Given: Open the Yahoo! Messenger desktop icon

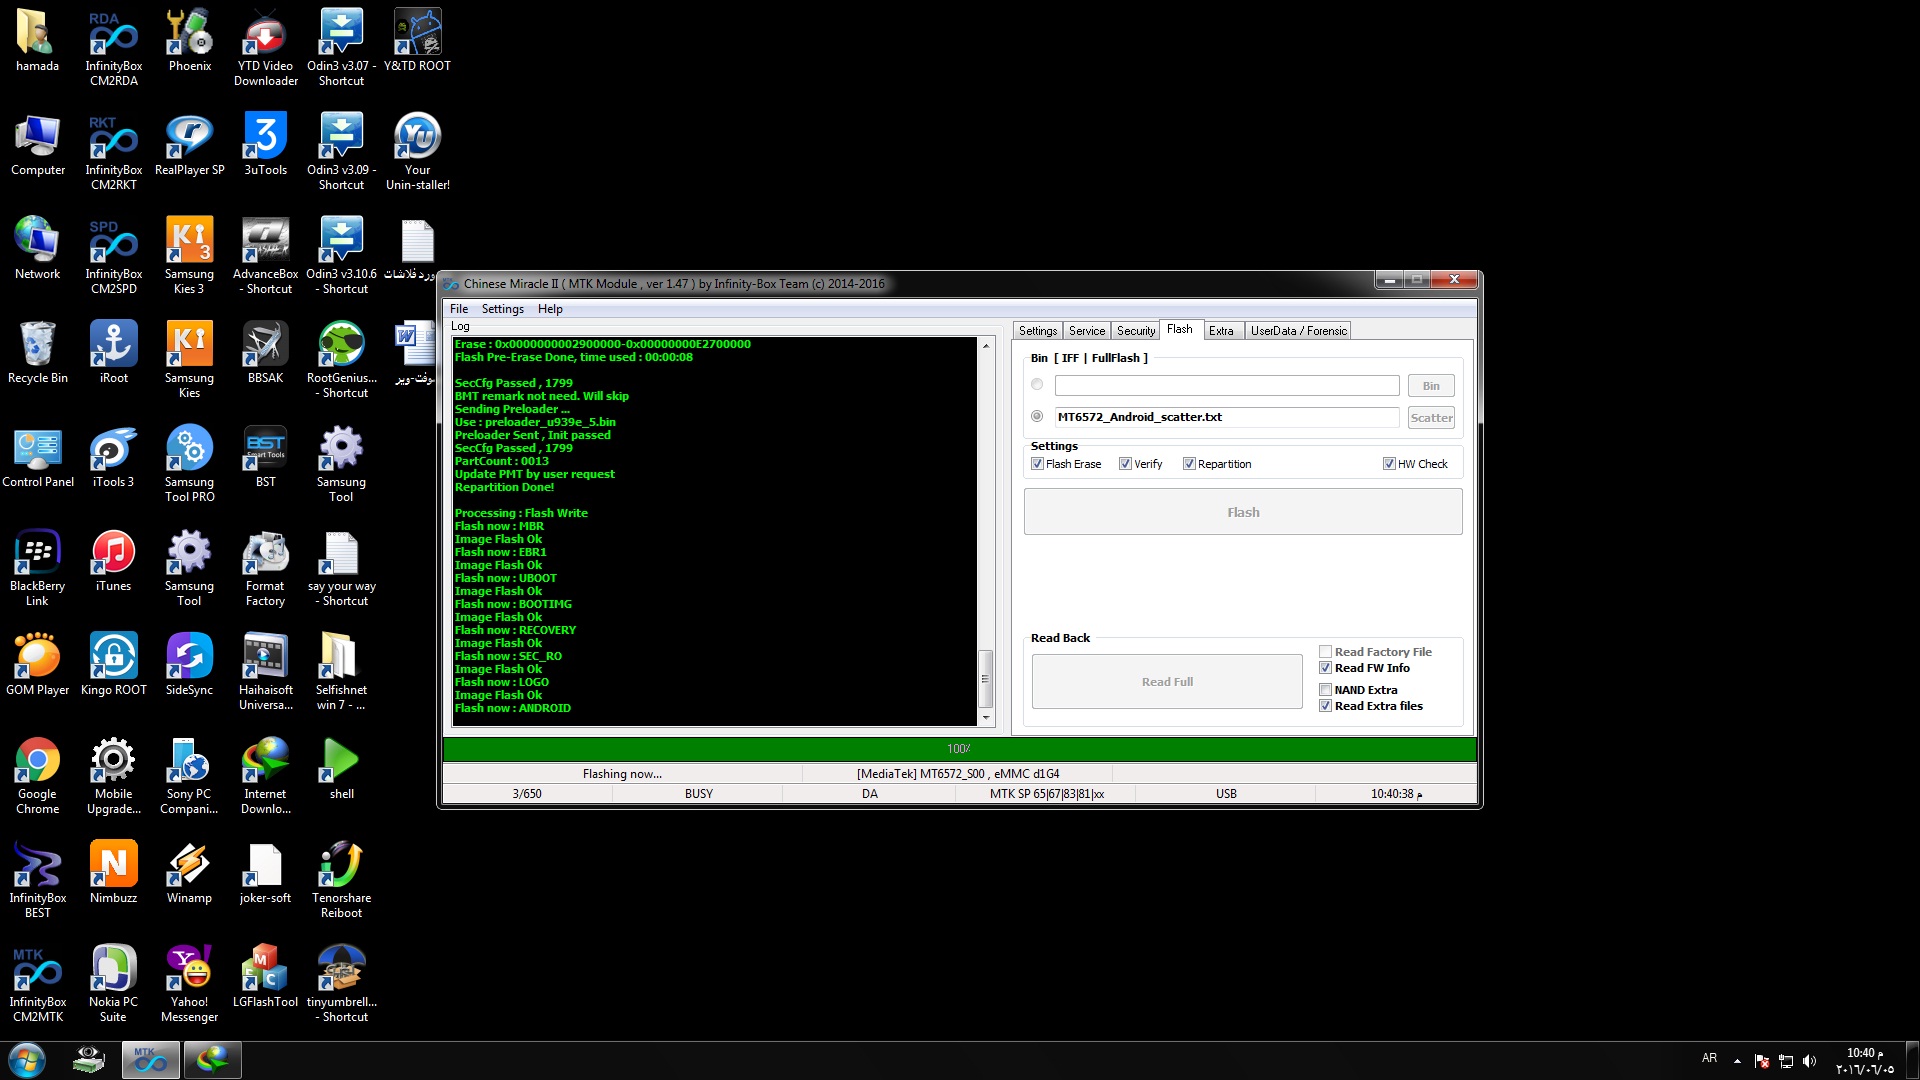Looking at the screenshot, I should point(189,984).
